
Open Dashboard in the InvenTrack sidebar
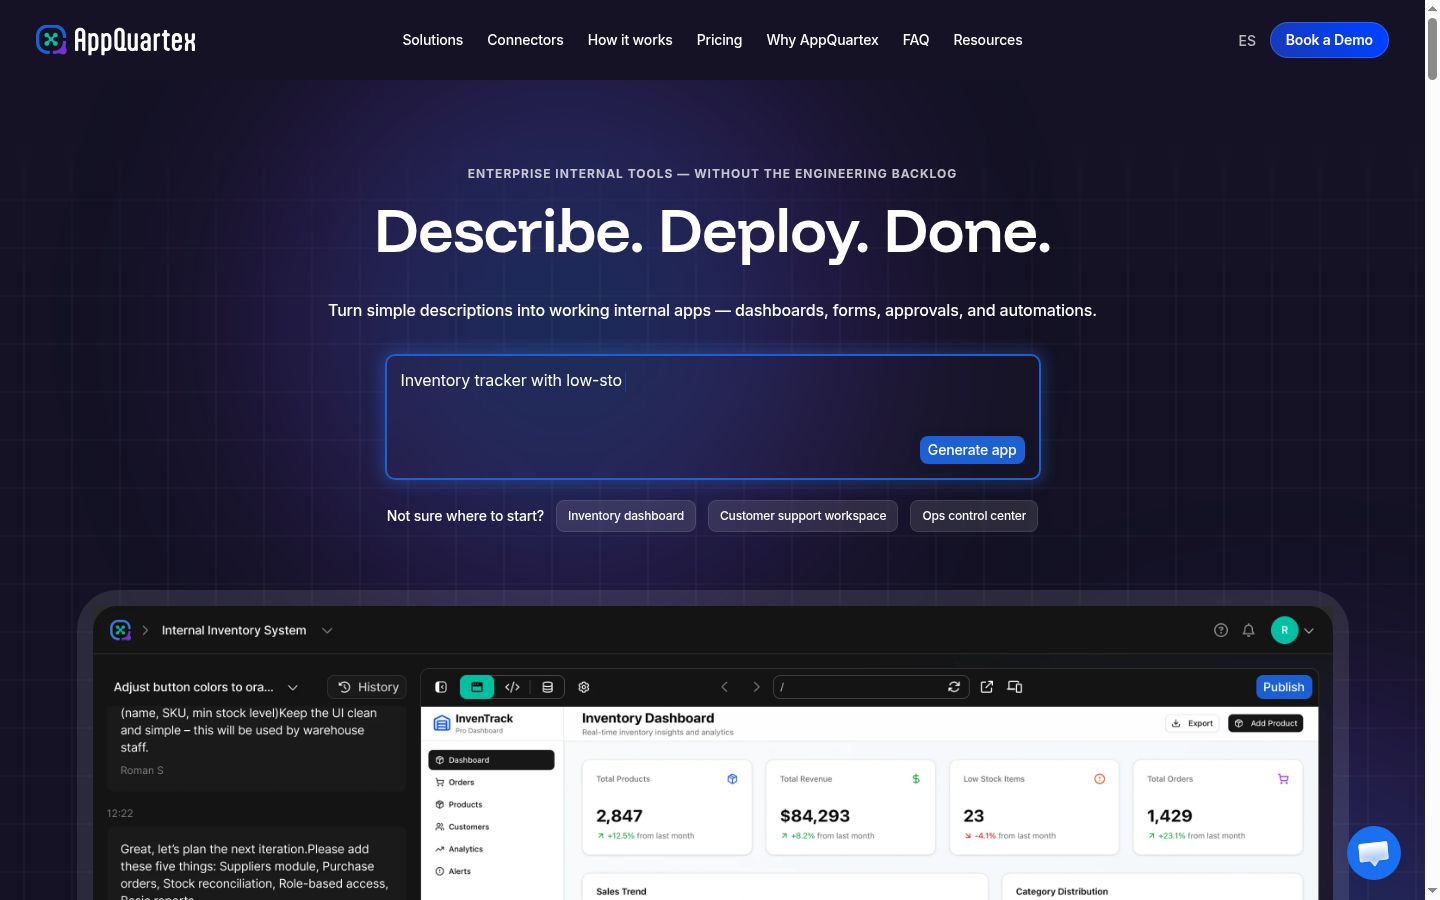tap(491, 760)
